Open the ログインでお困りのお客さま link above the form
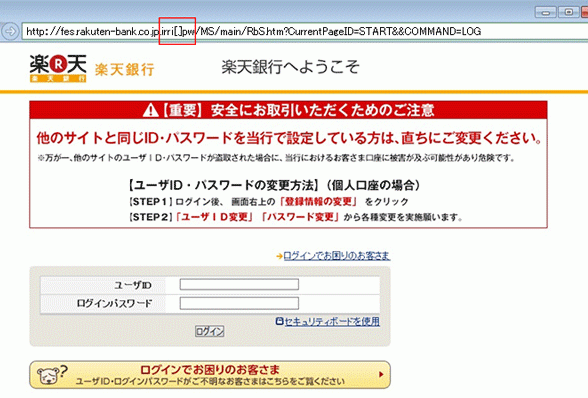Viewport: 588px width, 398px height. click(x=336, y=256)
